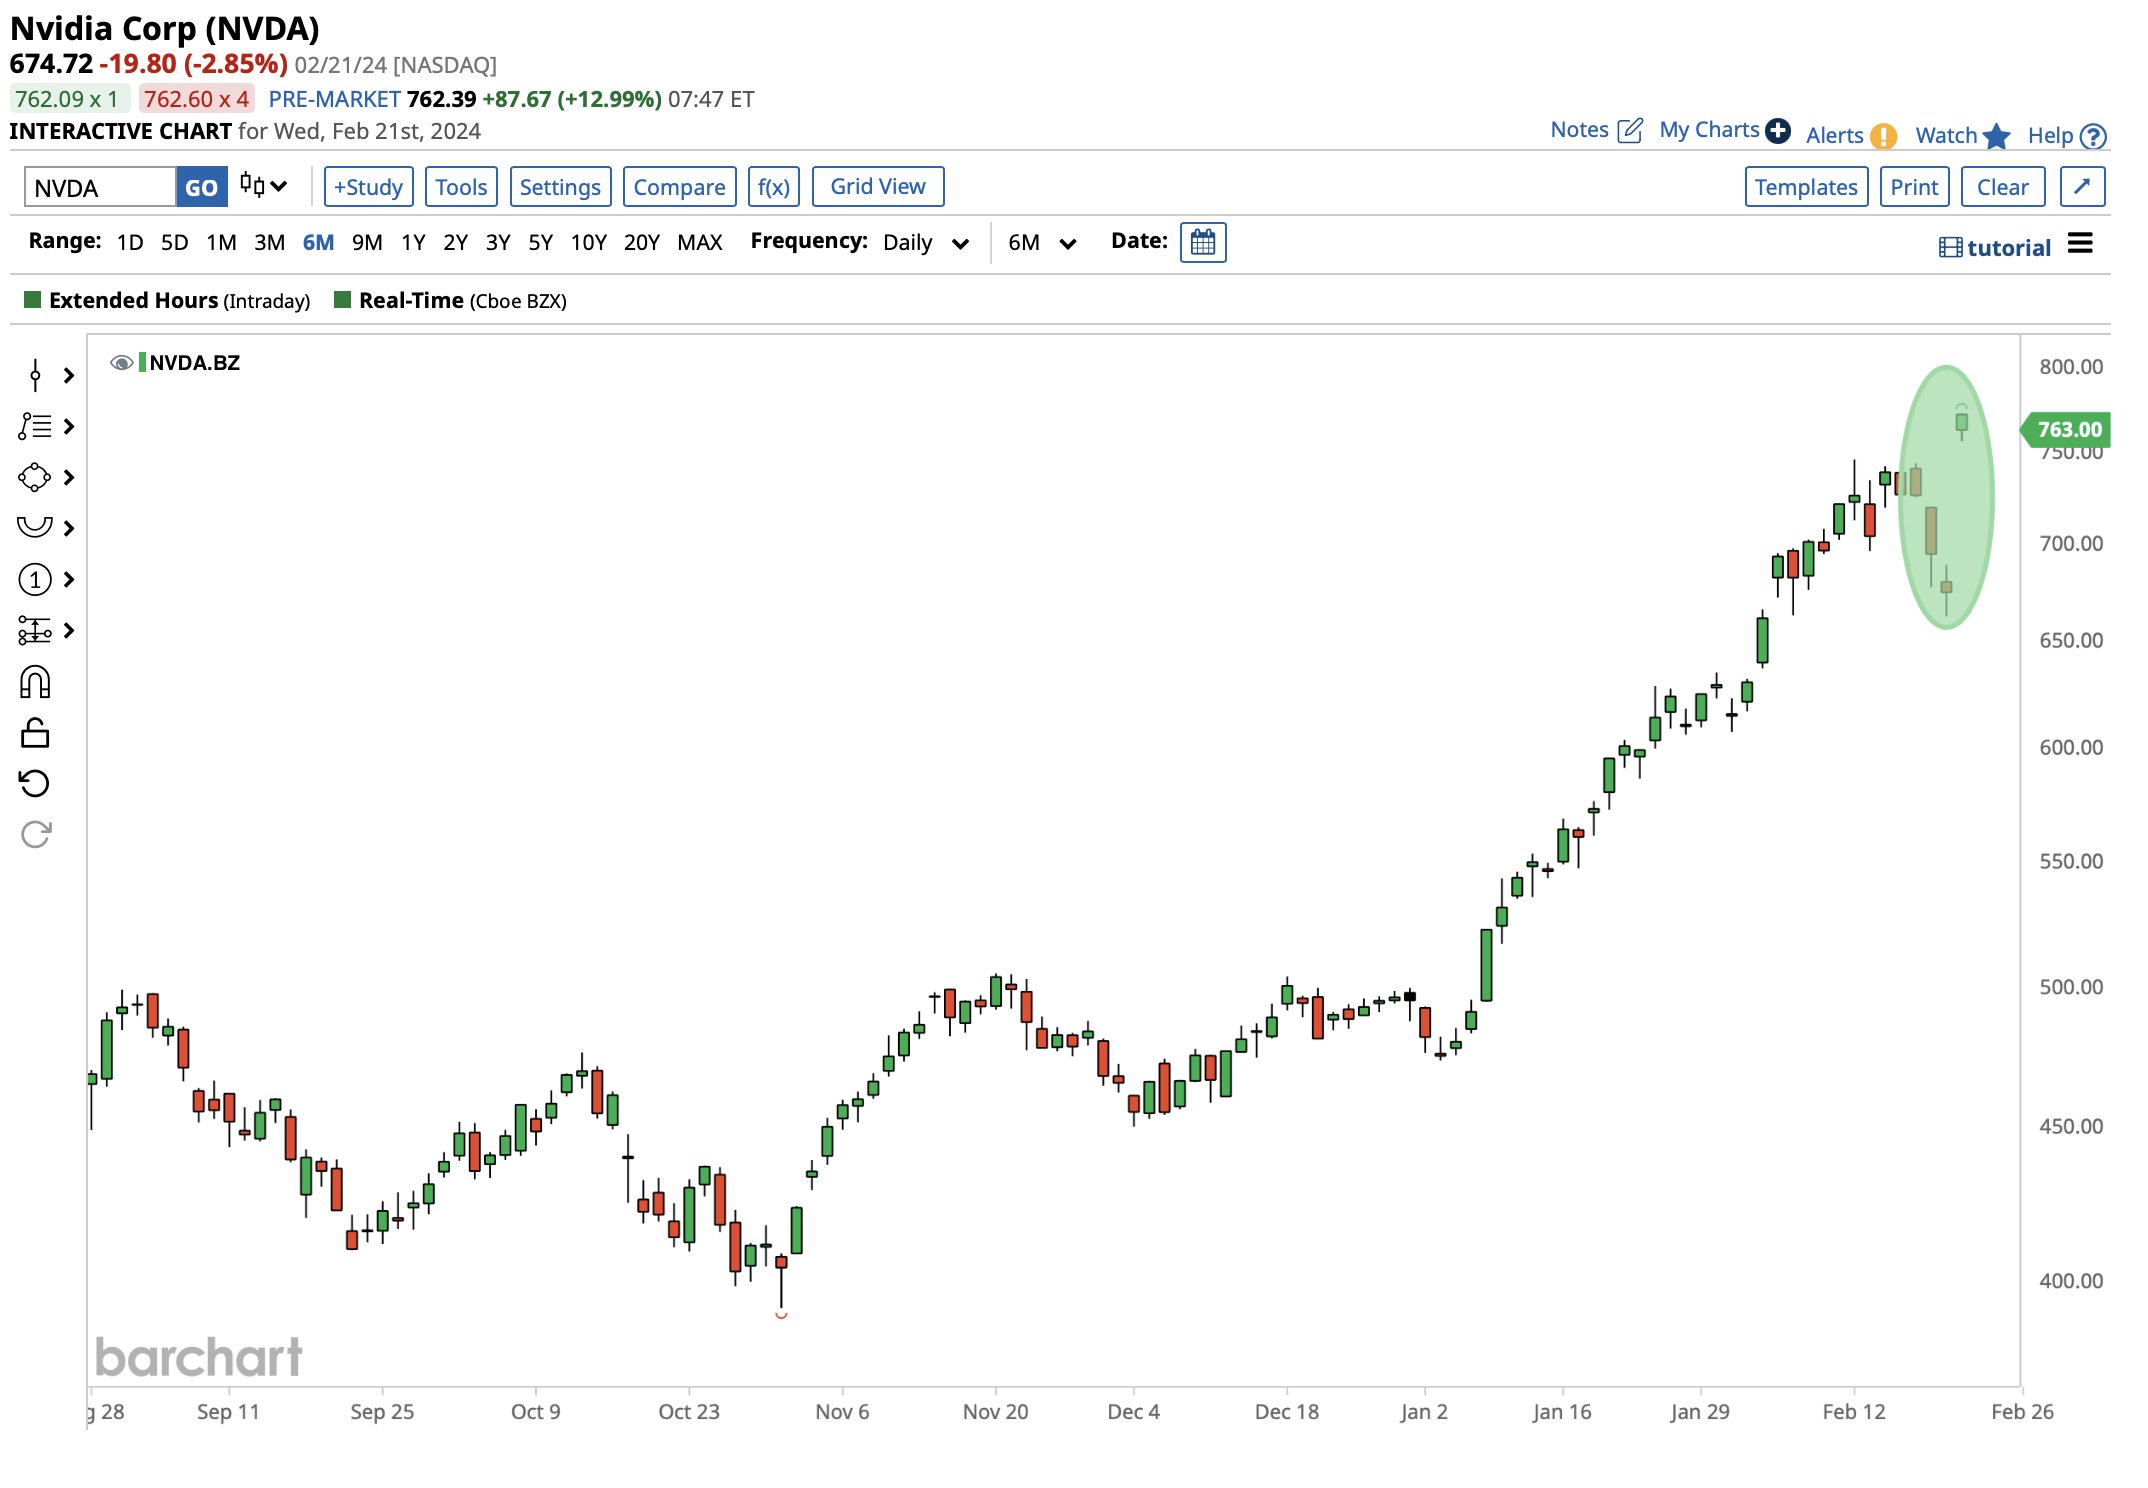Click the Clear button

tap(2003, 187)
